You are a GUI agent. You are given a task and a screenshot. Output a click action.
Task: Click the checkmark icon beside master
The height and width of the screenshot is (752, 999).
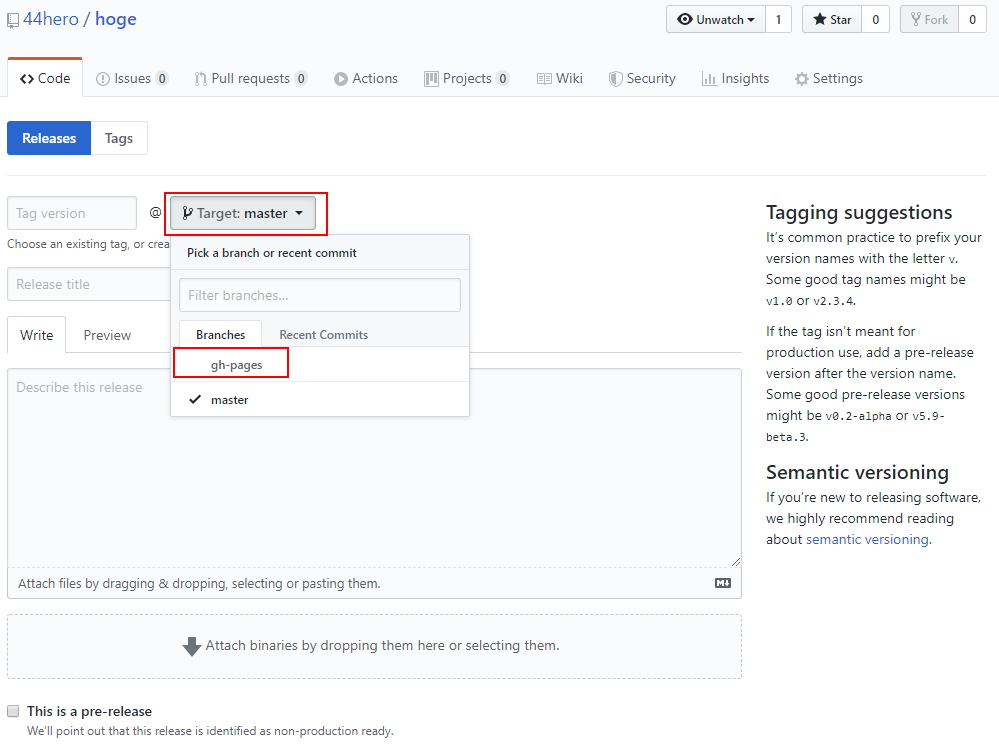(x=195, y=400)
